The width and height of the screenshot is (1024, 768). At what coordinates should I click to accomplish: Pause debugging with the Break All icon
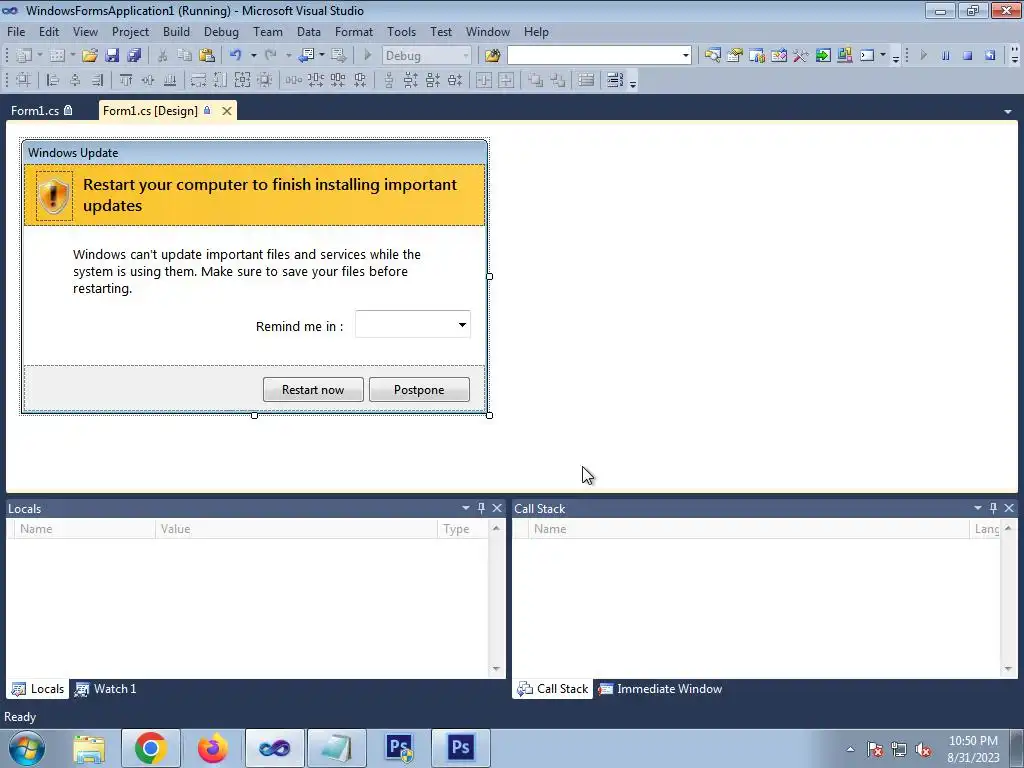945,56
